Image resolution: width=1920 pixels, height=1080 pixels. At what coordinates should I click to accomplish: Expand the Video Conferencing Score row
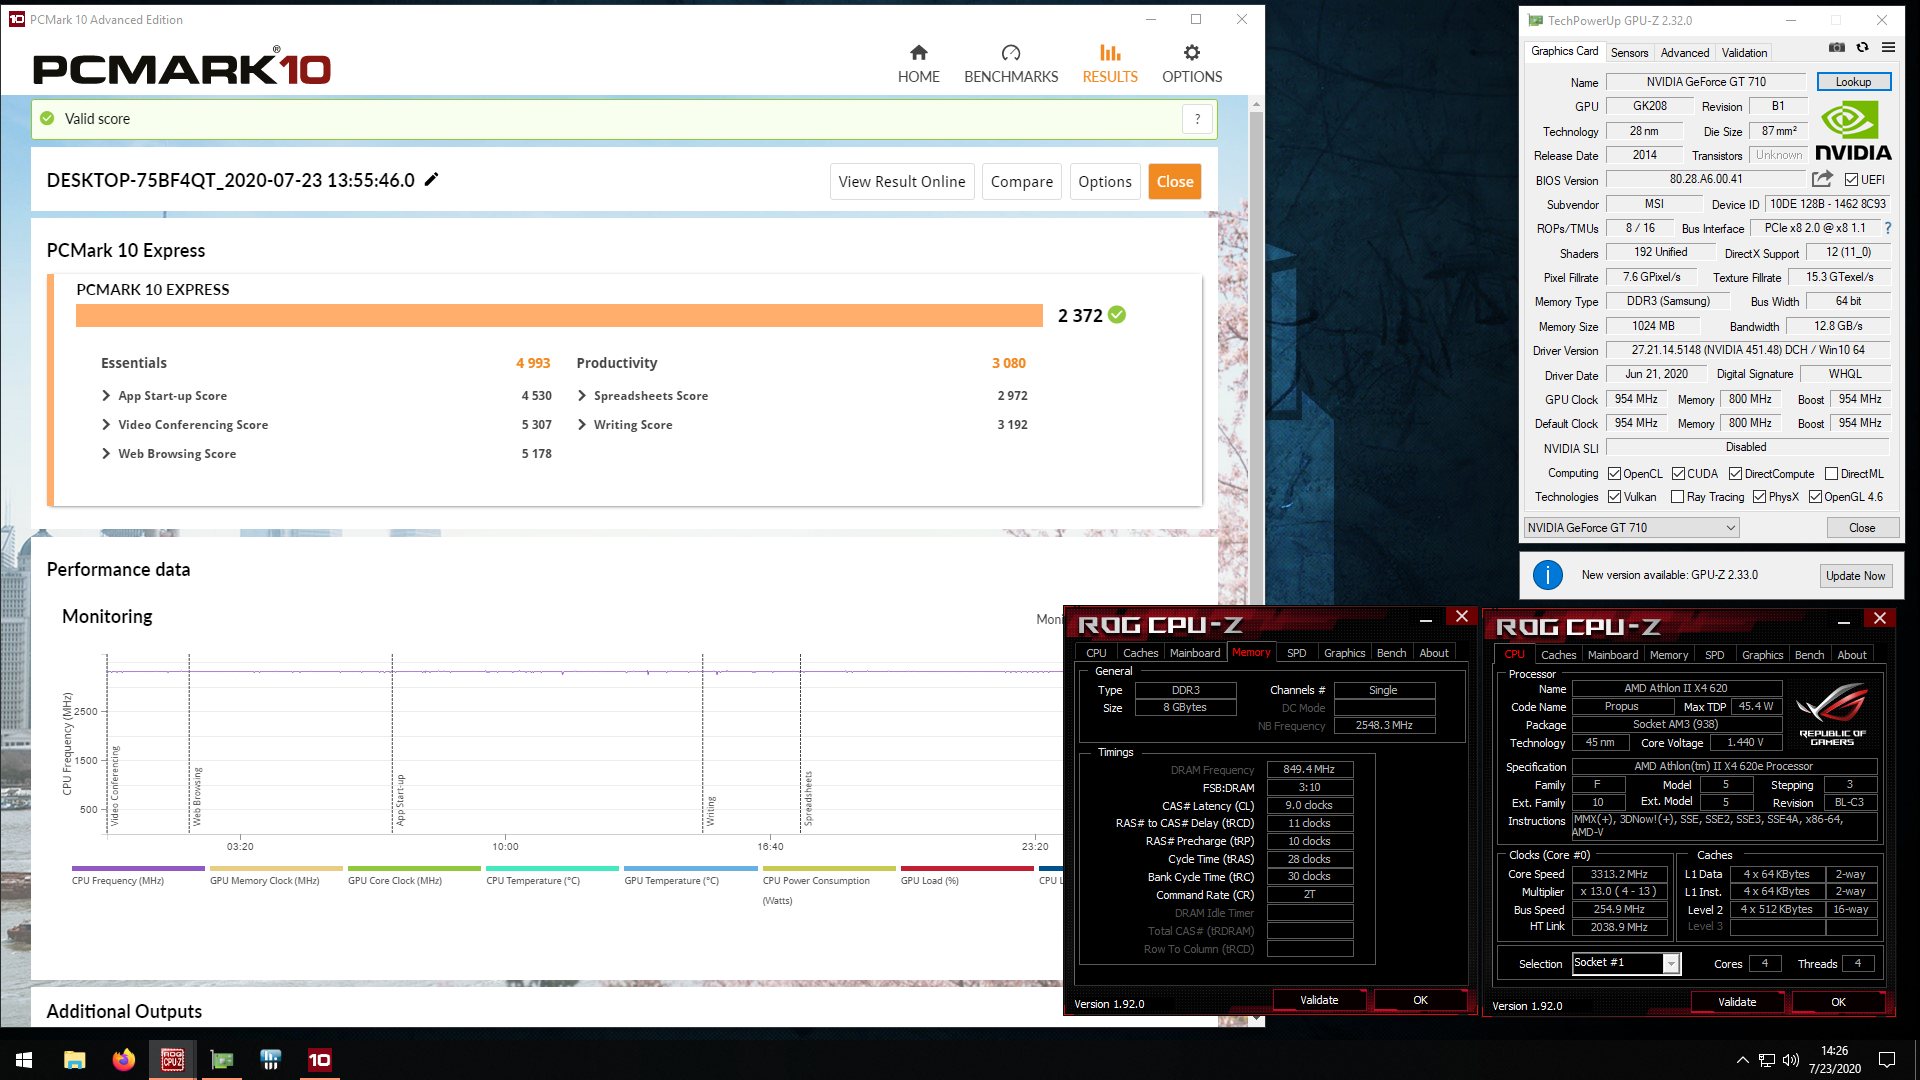click(x=106, y=425)
